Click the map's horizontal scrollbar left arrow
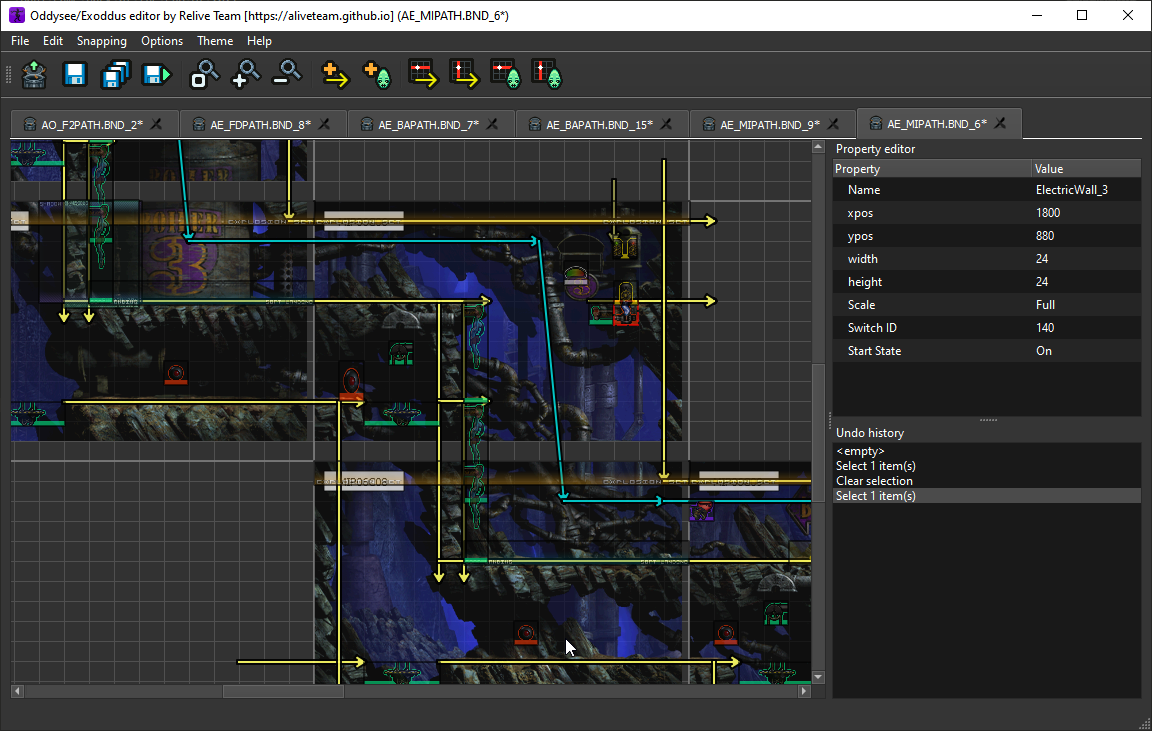Image resolution: width=1152 pixels, height=731 pixels. click(18, 691)
